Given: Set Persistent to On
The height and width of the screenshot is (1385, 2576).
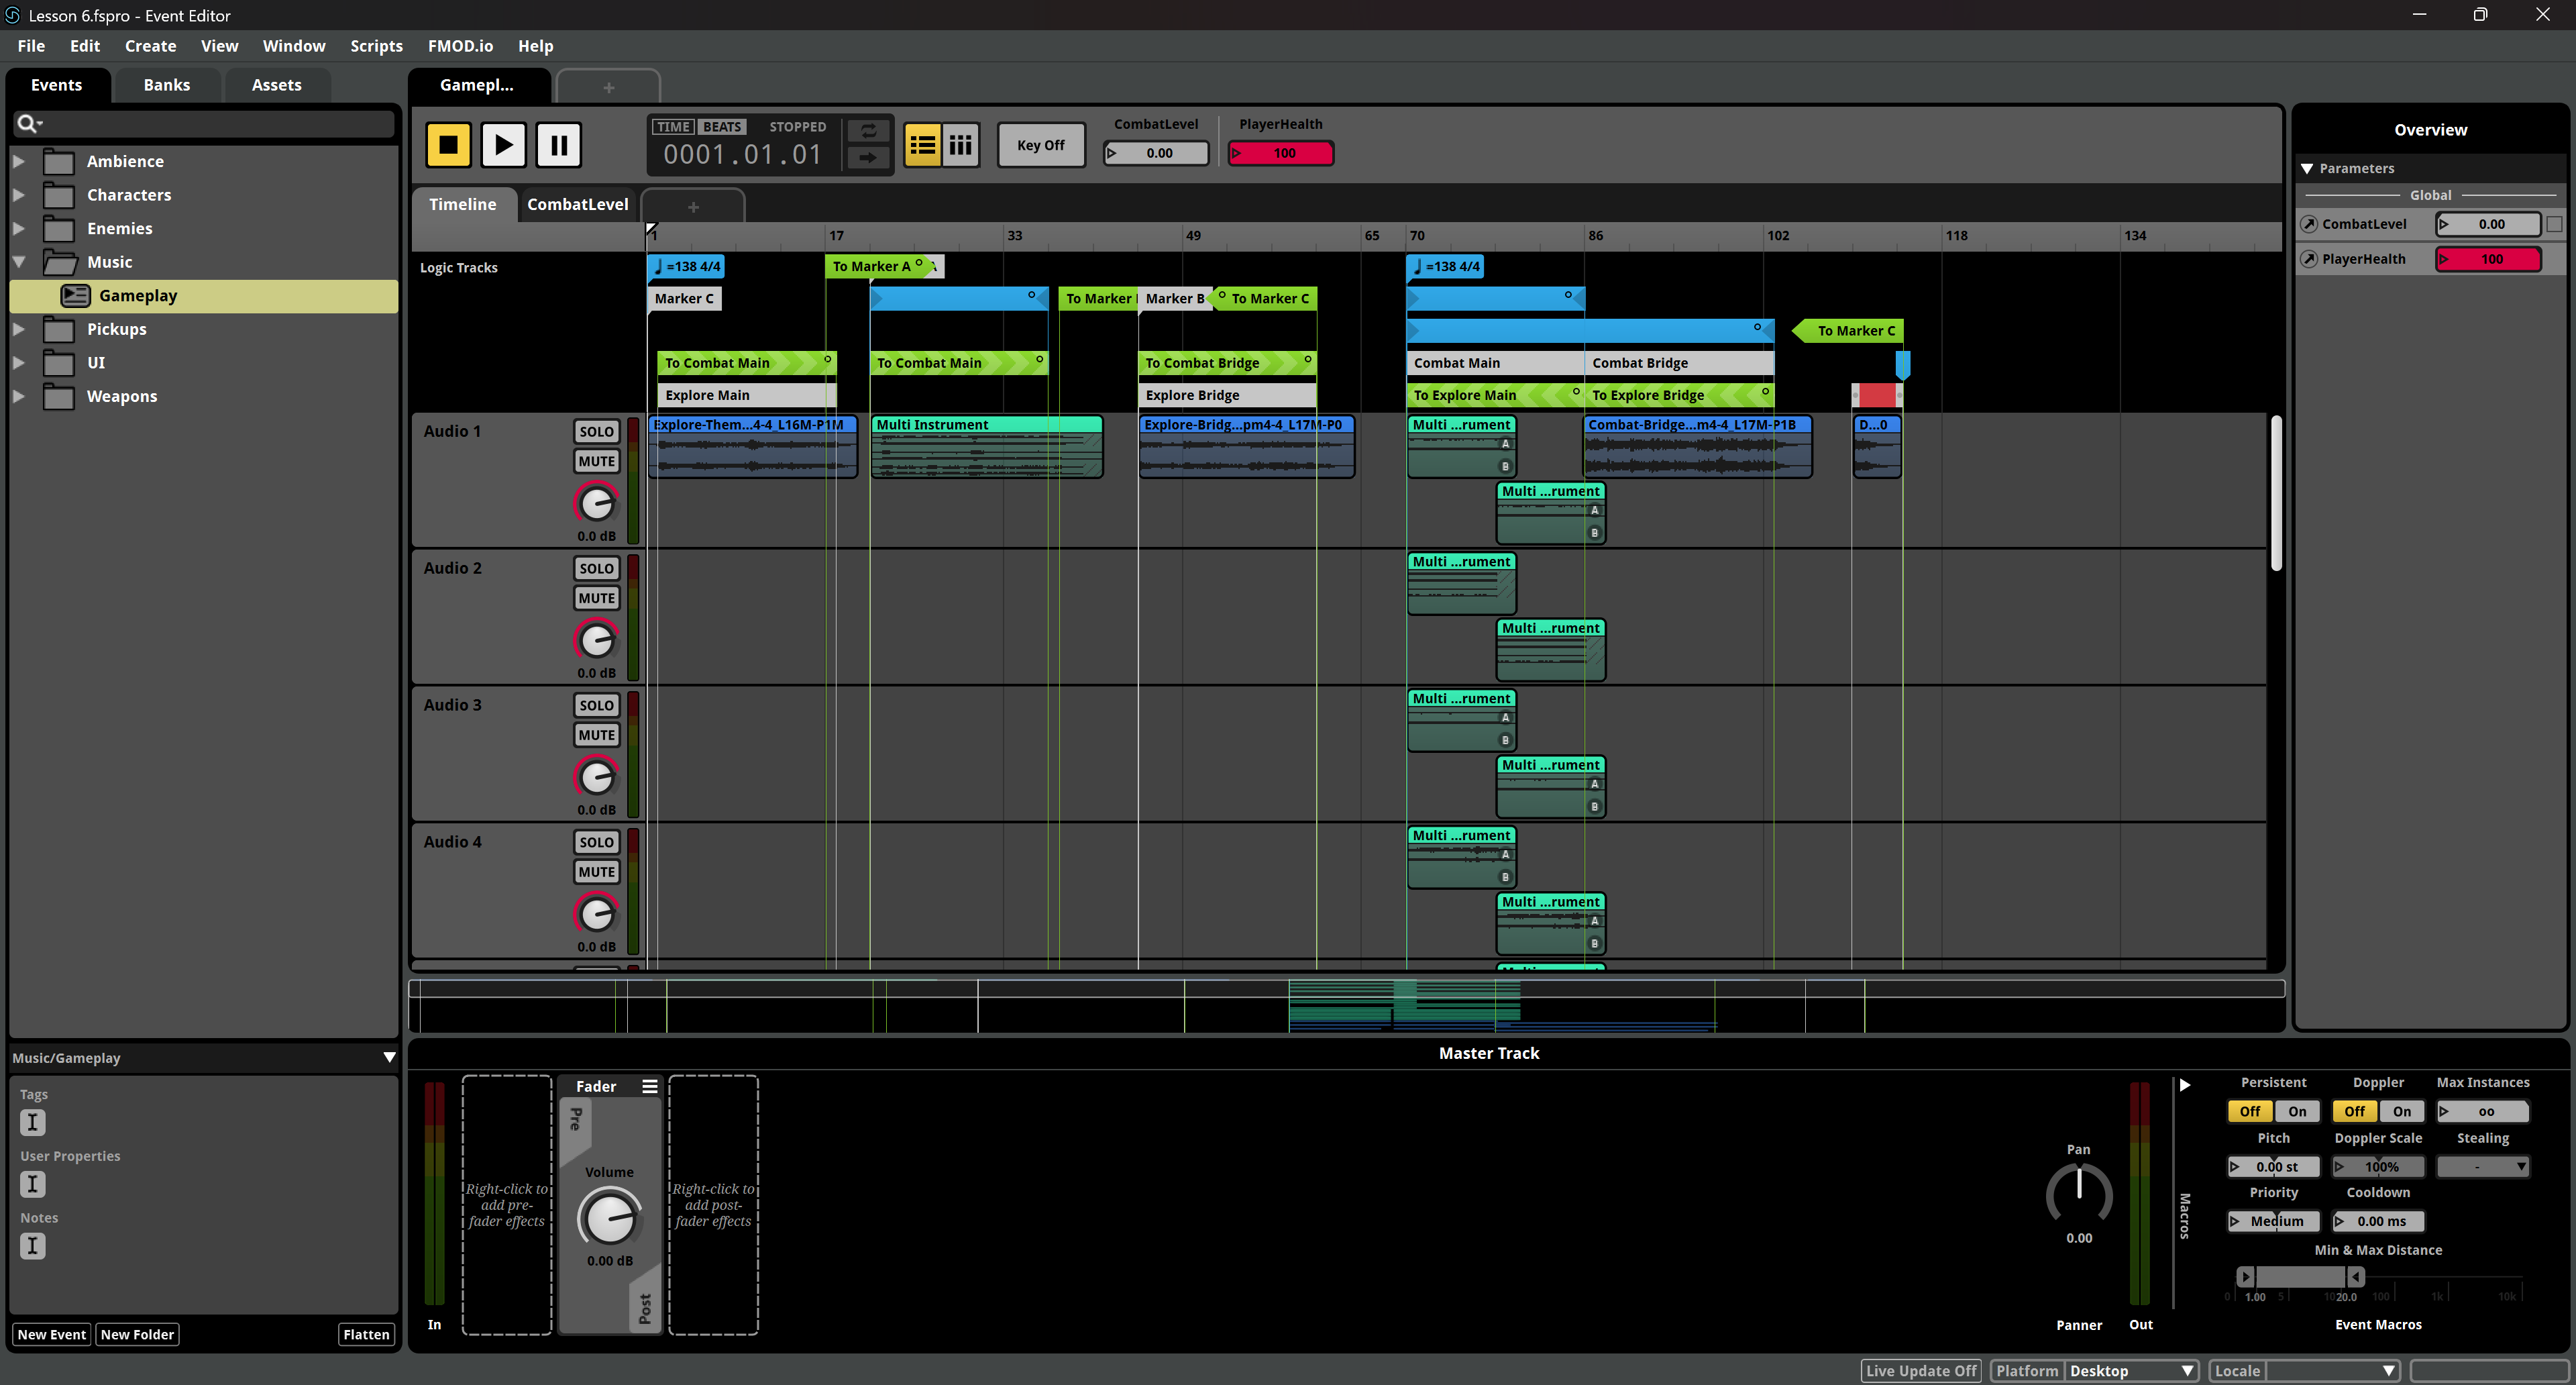Looking at the screenshot, I should 2297,1111.
